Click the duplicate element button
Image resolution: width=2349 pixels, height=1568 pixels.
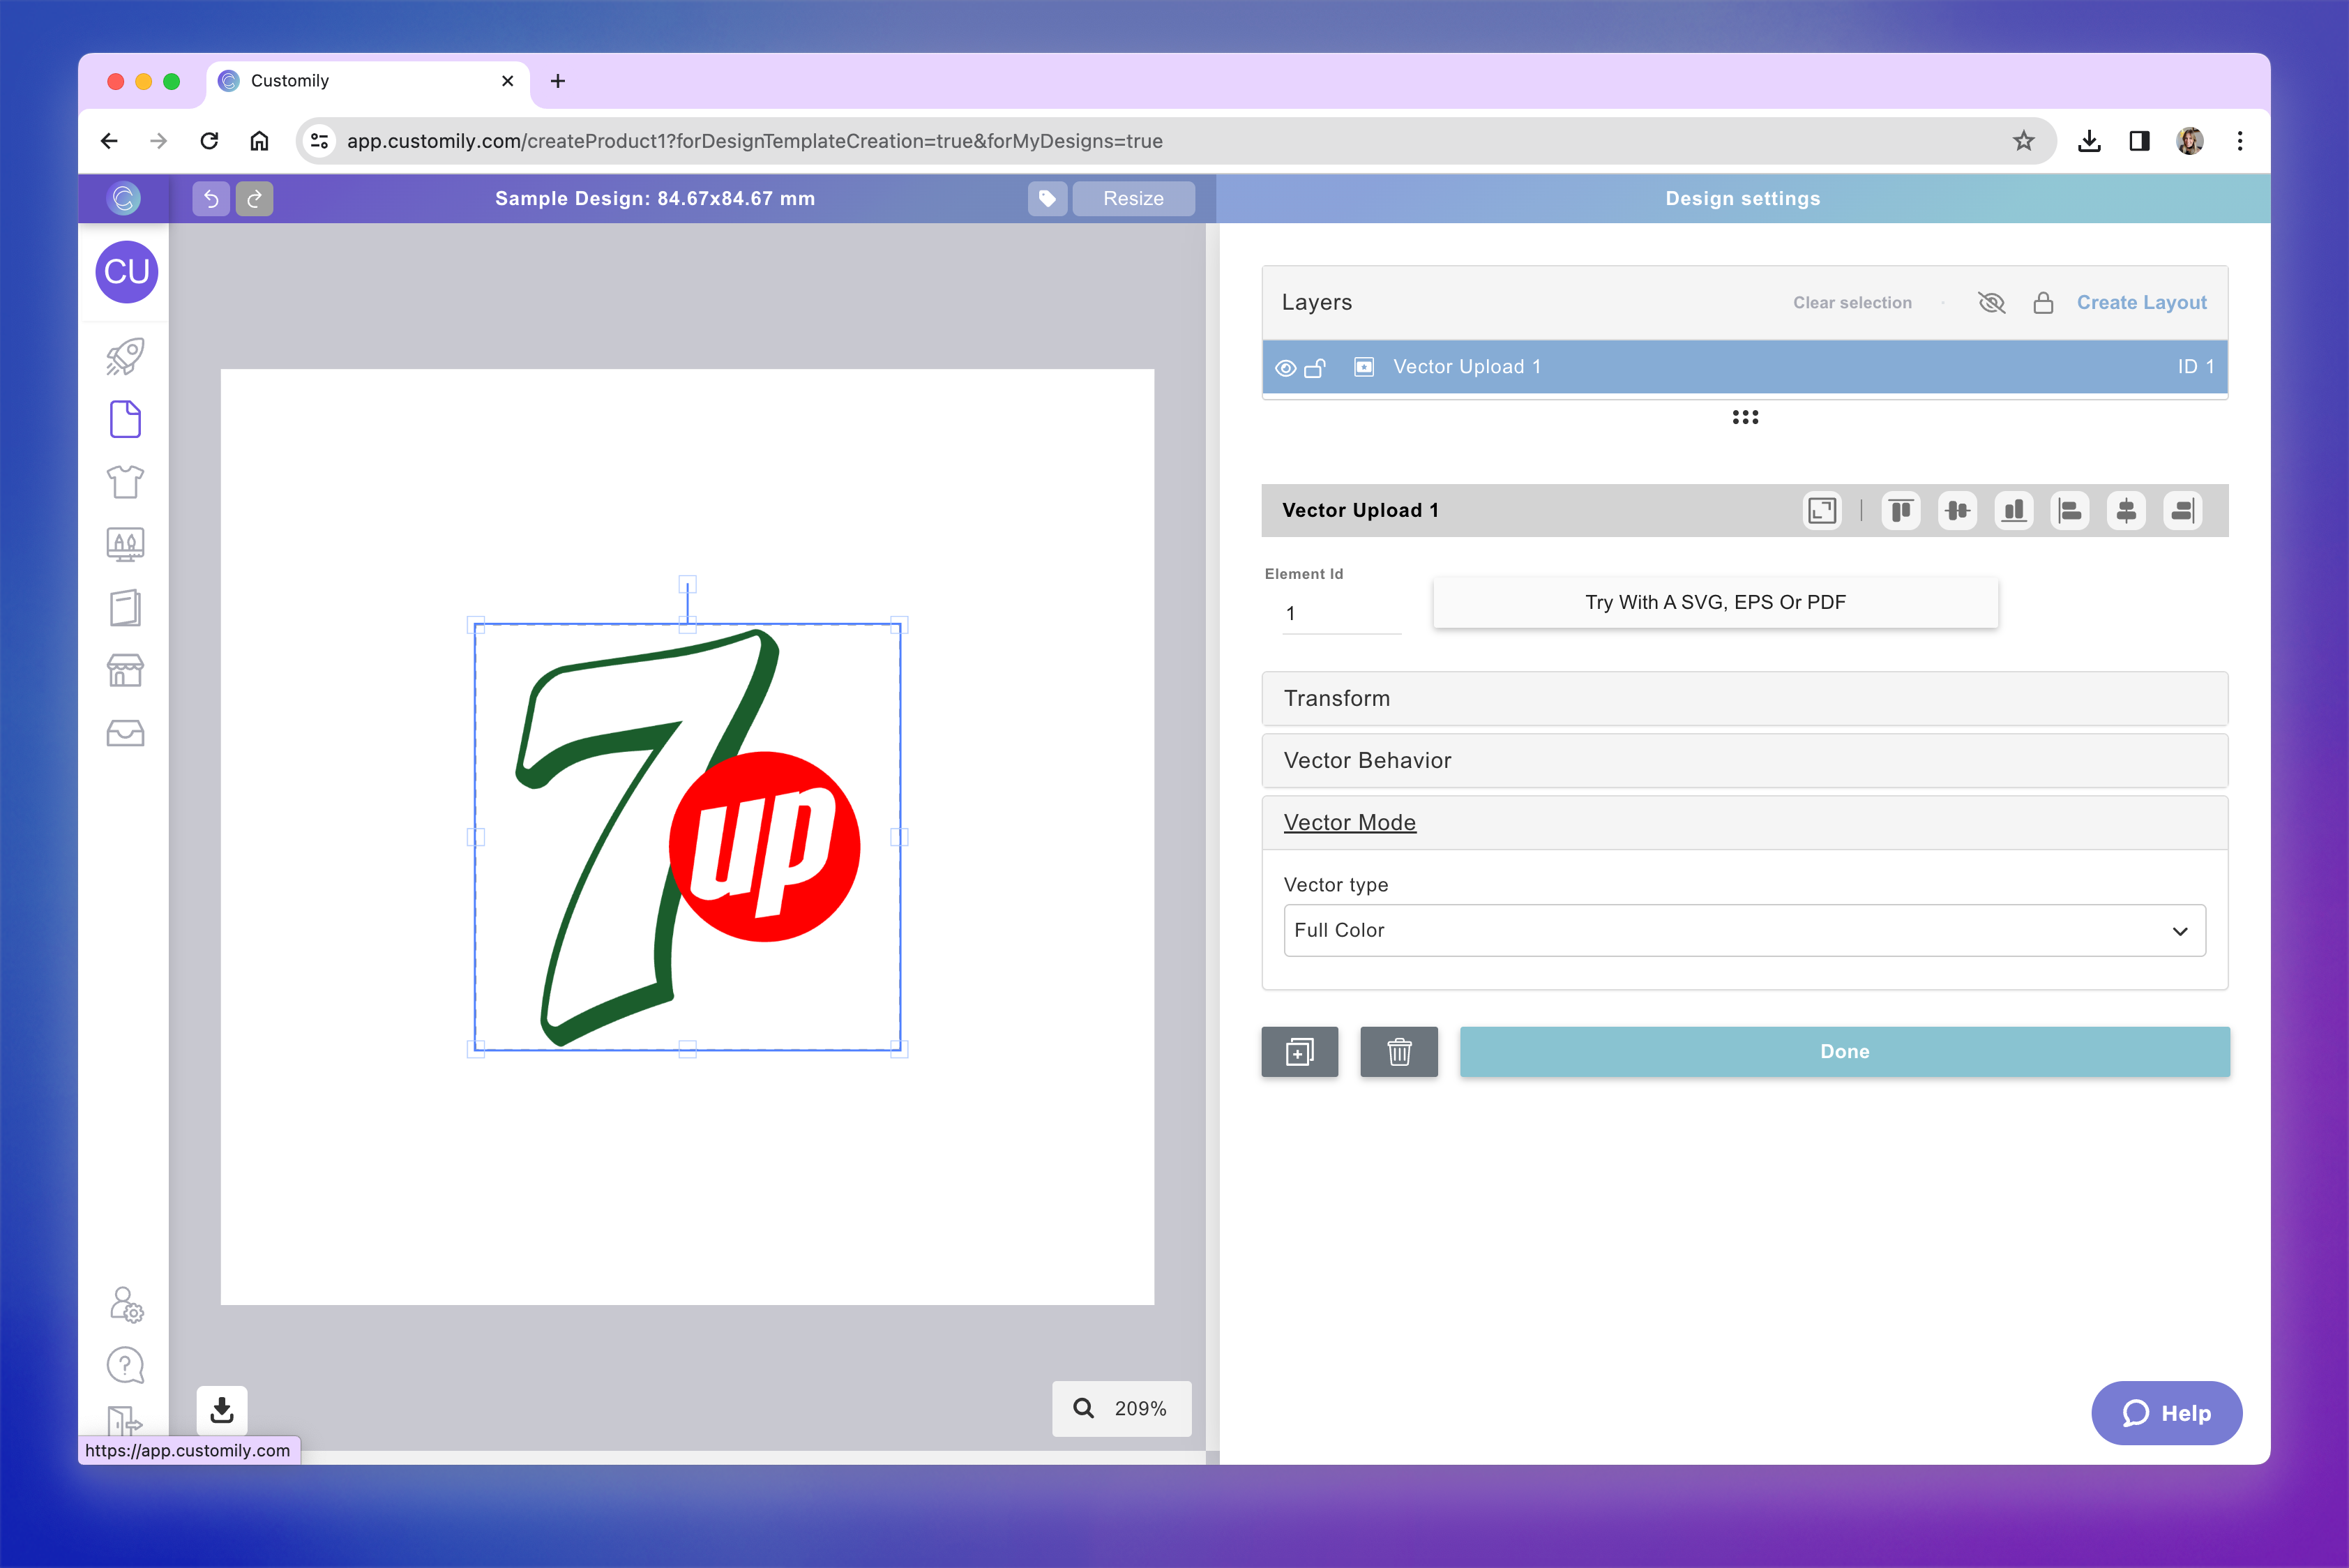point(1299,1051)
